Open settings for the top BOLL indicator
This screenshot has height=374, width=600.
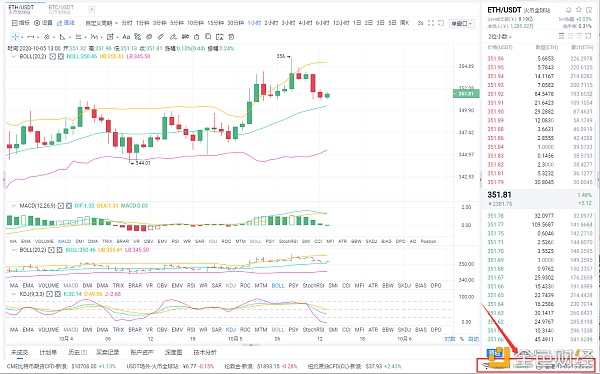pos(53,56)
